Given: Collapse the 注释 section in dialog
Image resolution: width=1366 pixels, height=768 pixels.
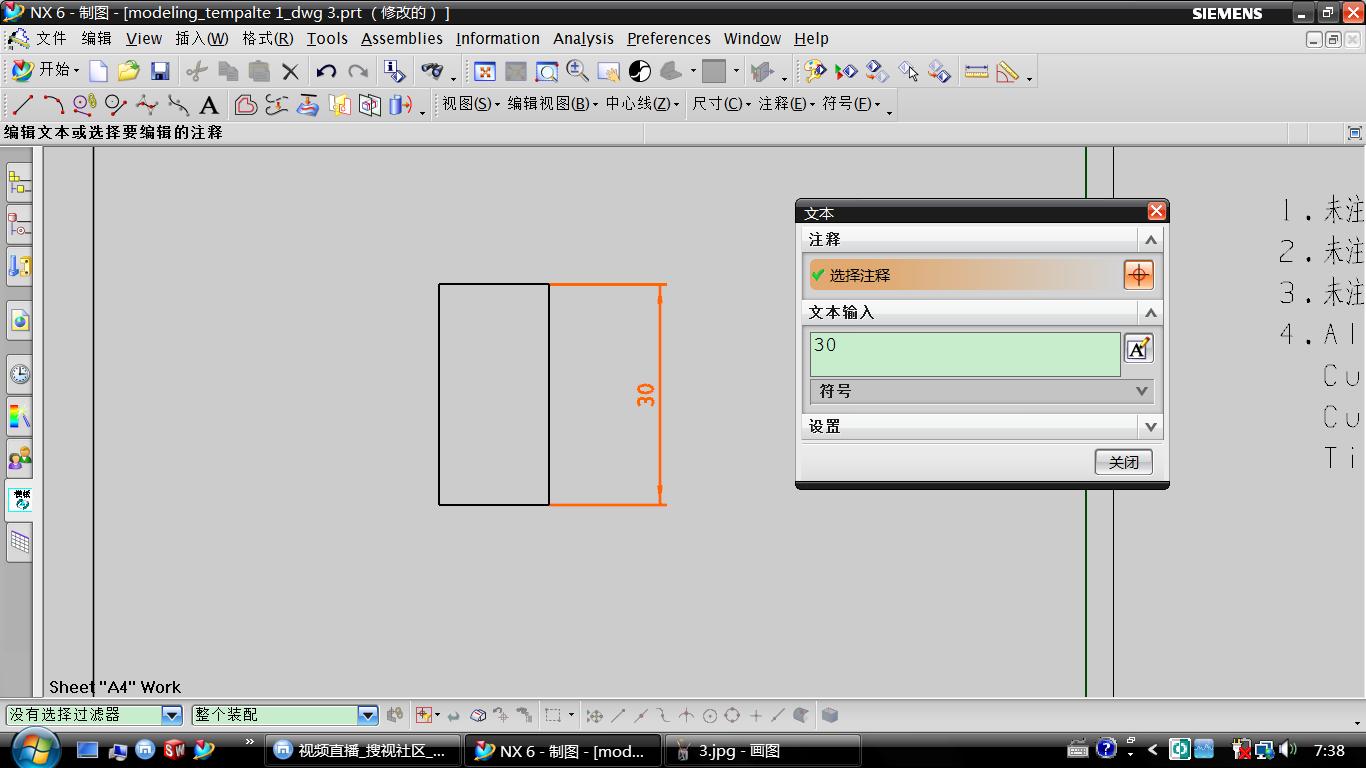Looking at the screenshot, I should 1151,240.
